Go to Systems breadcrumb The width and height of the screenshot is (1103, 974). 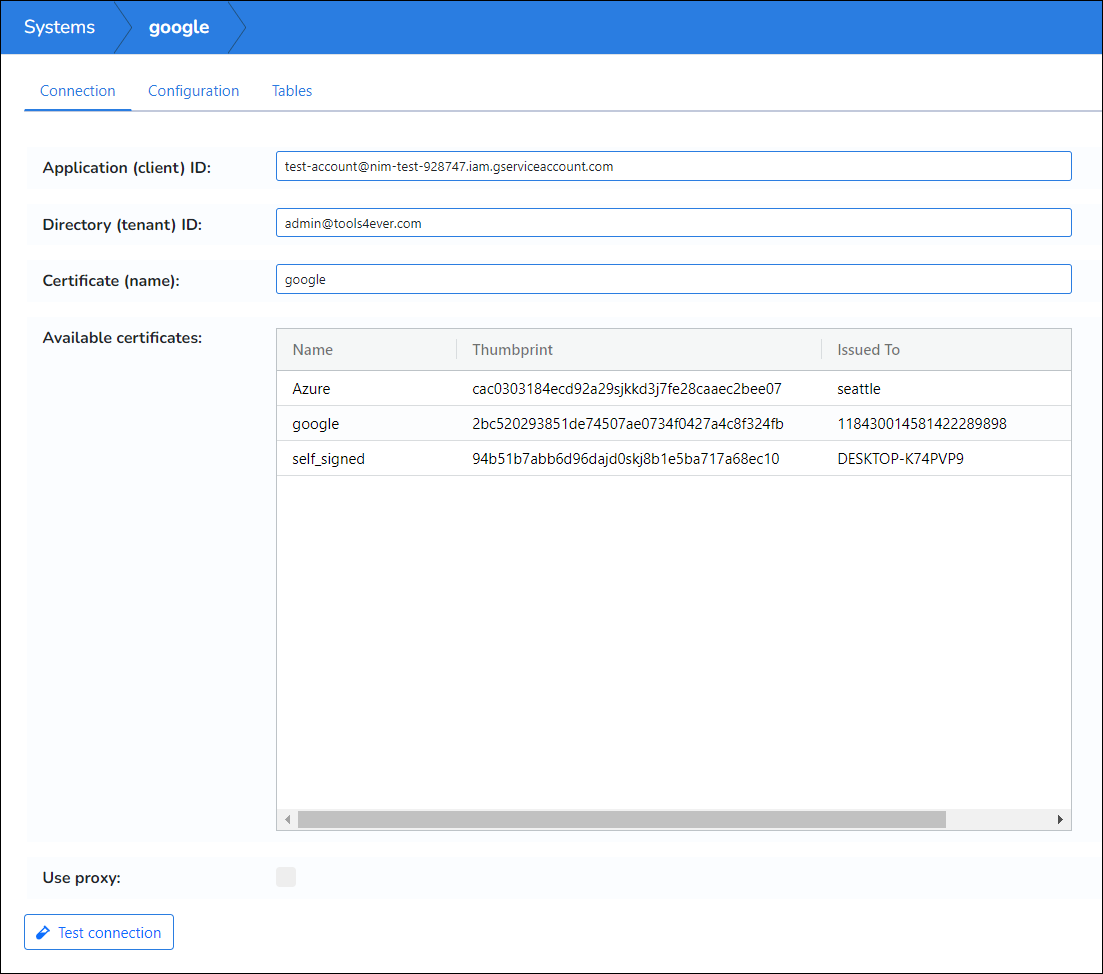pos(60,27)
